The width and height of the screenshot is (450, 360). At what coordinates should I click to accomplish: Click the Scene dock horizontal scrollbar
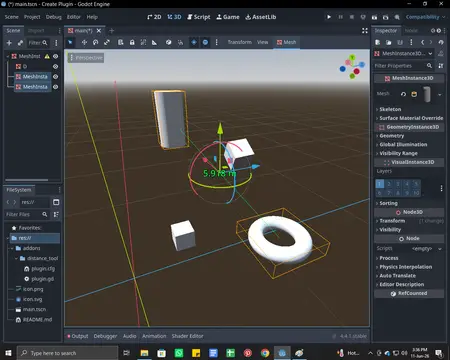(x=27, y=180)
